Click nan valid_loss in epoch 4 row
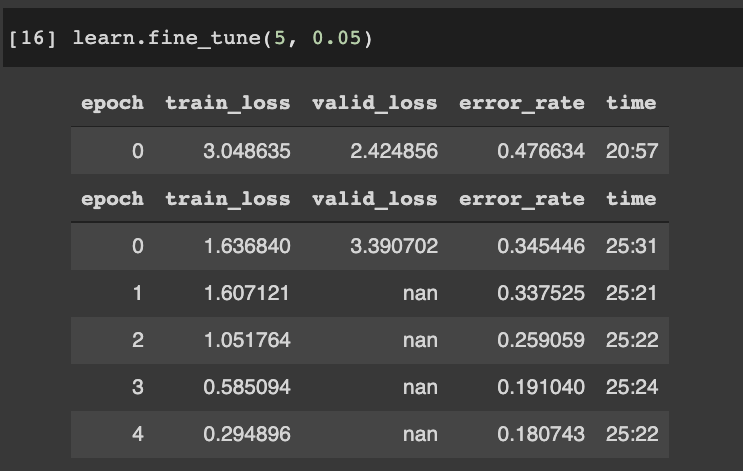The height and width of the screenshot is (471, 743). pyautogui.click(x=420, y=435)
